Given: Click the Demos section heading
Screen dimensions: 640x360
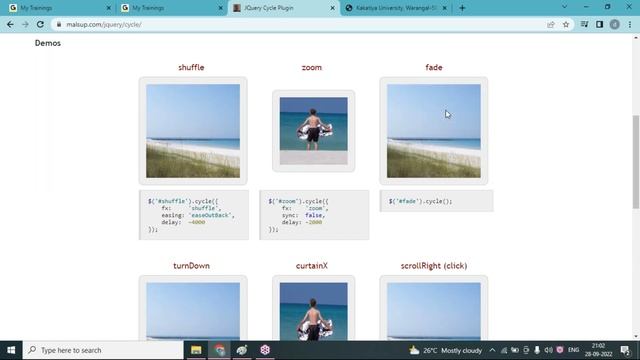Looking at the screenshot, I should (48, 43).
